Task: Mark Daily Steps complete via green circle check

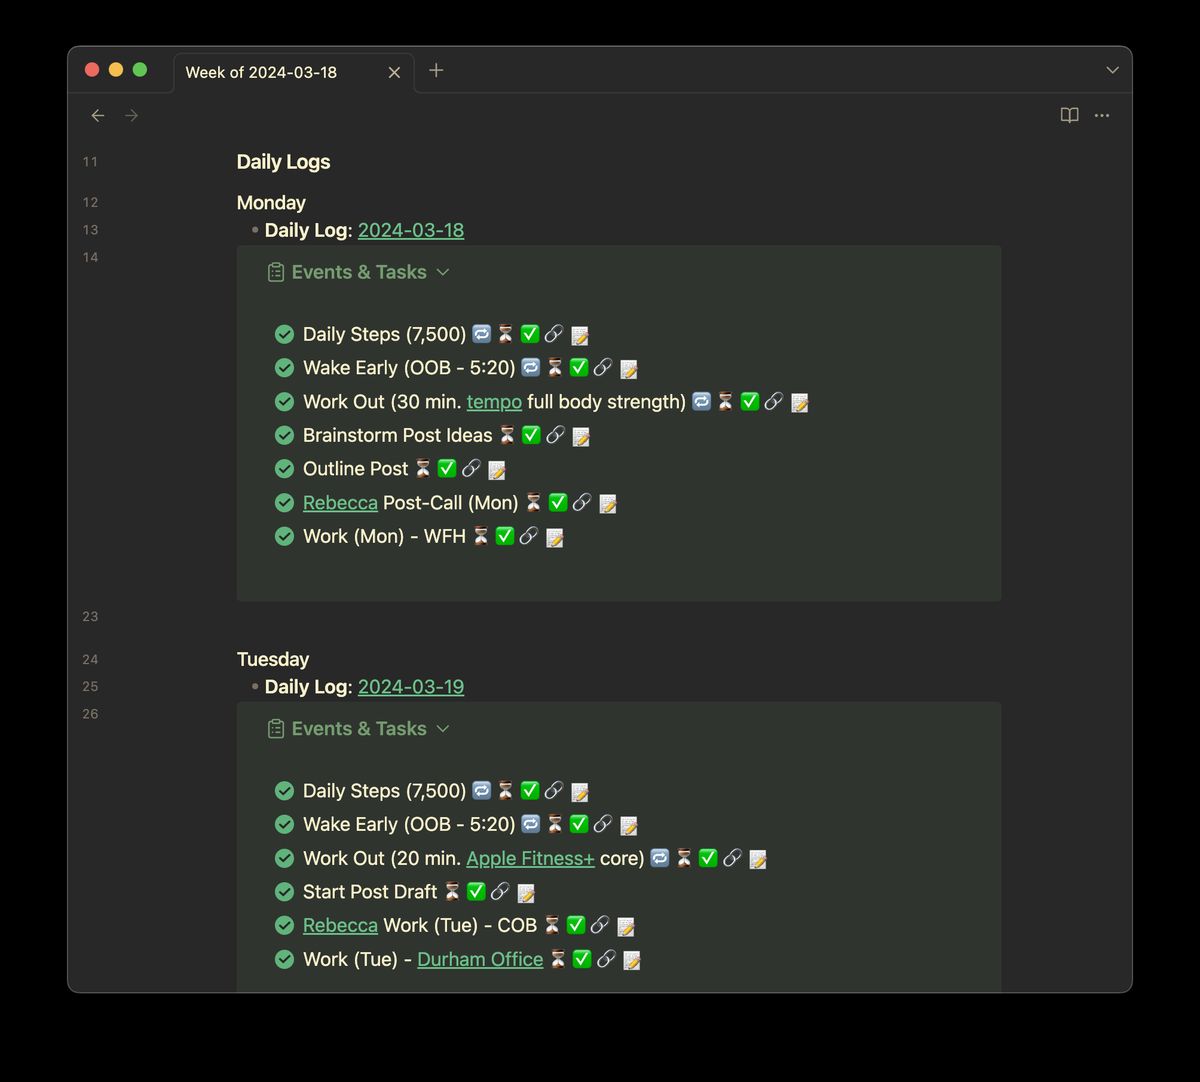Action: (x=284, y=334)
